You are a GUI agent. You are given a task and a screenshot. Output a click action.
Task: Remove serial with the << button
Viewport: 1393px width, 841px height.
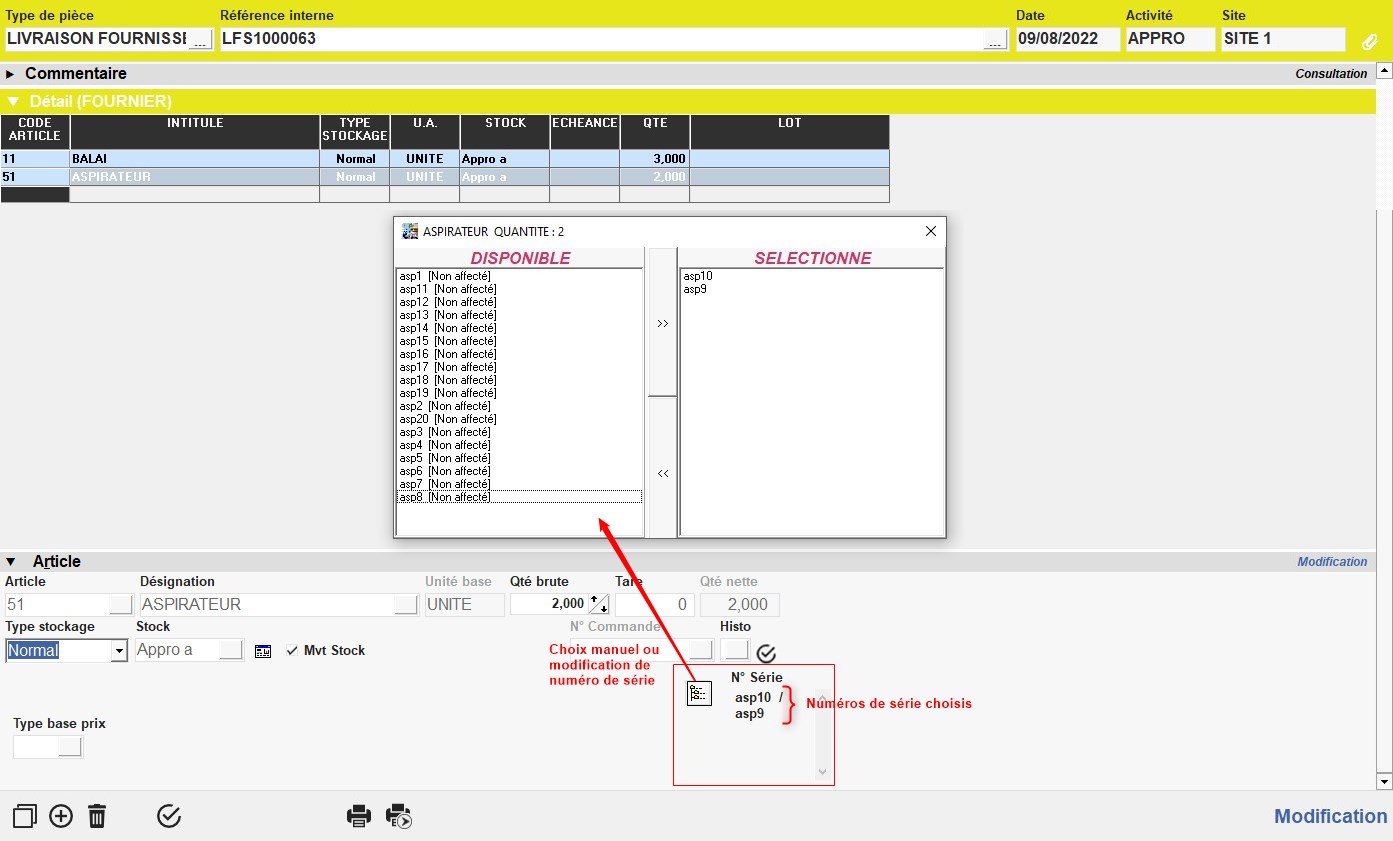pos(662,473)
